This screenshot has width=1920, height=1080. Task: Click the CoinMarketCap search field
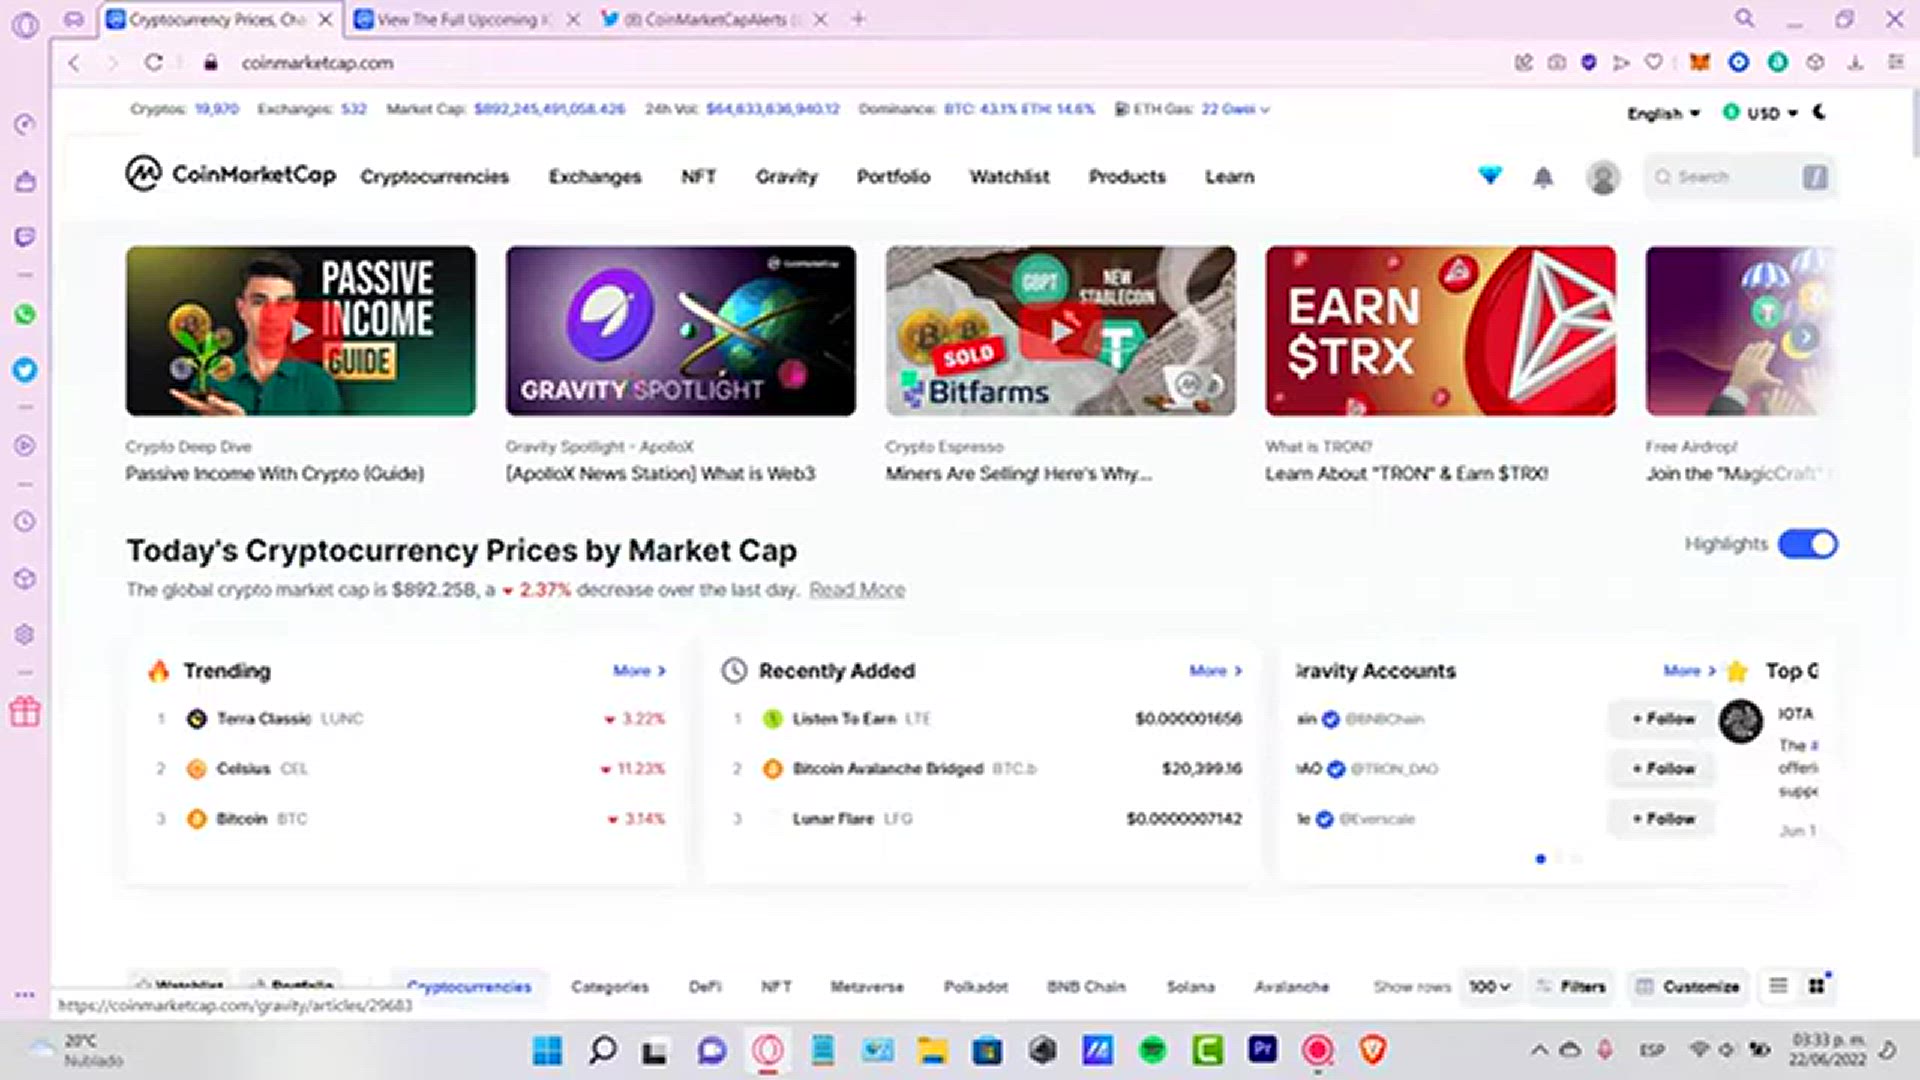click(x=1739, y=177)
